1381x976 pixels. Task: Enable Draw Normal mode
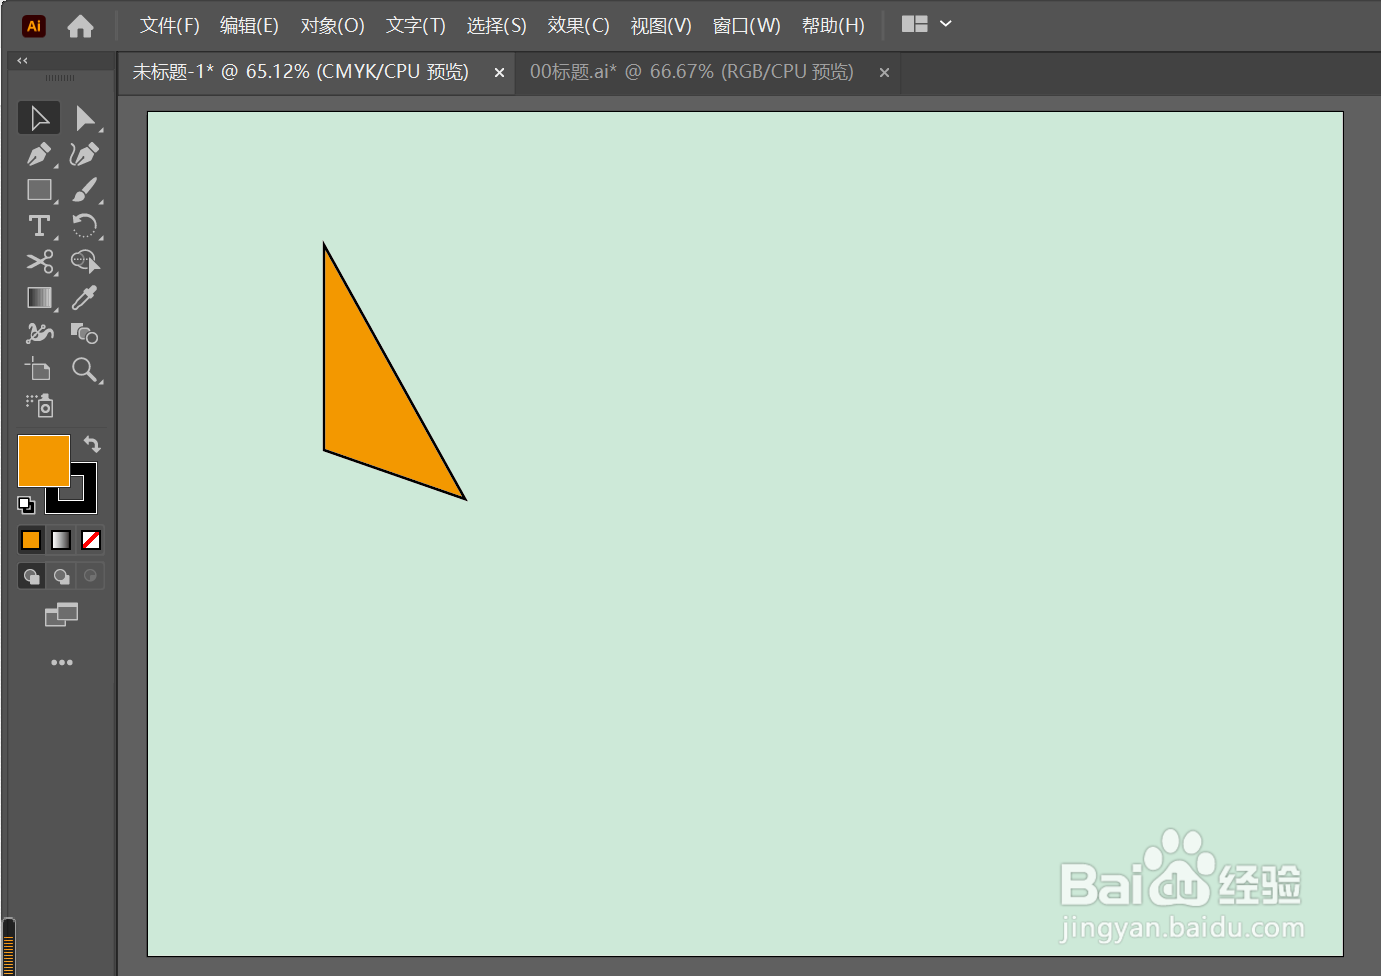click(x=31, y=576)
